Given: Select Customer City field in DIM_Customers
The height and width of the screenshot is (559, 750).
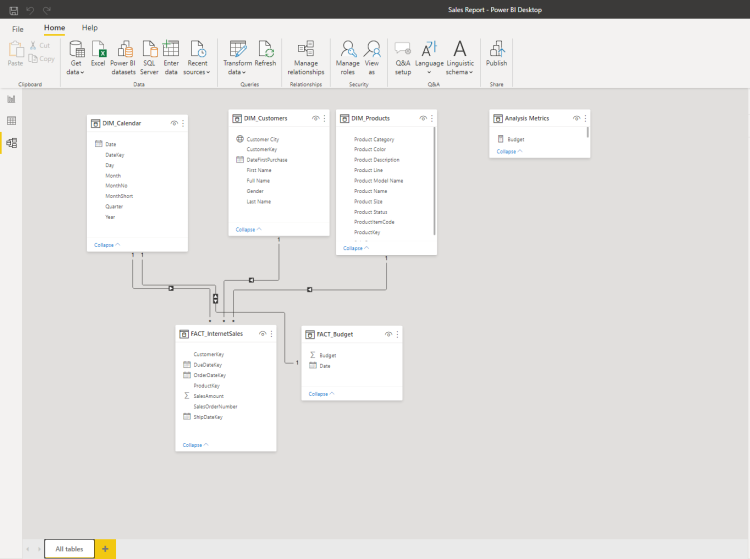Looking at the screenshot, I should (x=263, y=139).
